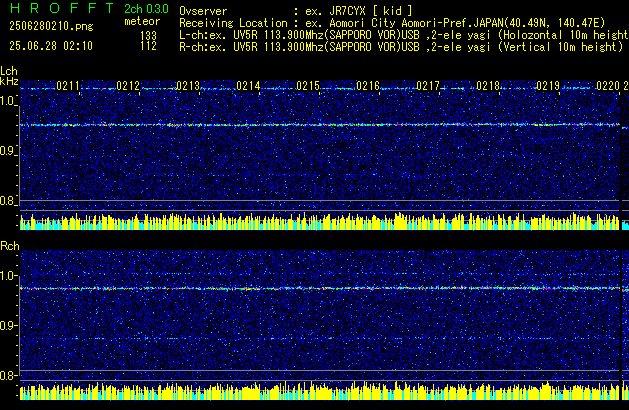Click the Lch yellow signal level bar graph
This screenshot has height=410, width=629.
click(320, 221)
